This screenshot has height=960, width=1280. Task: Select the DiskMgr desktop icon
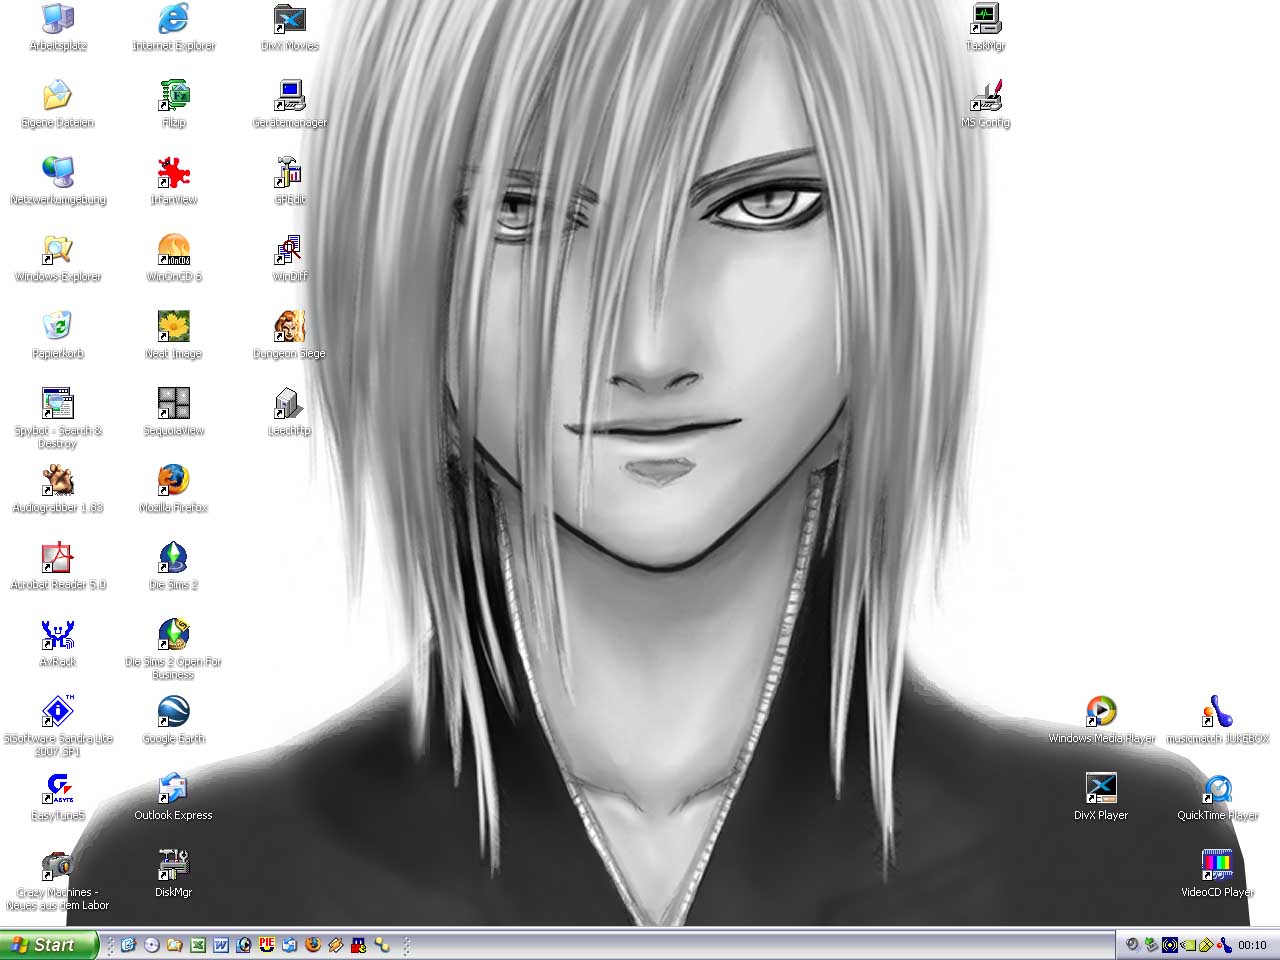[x=174, y=874]
